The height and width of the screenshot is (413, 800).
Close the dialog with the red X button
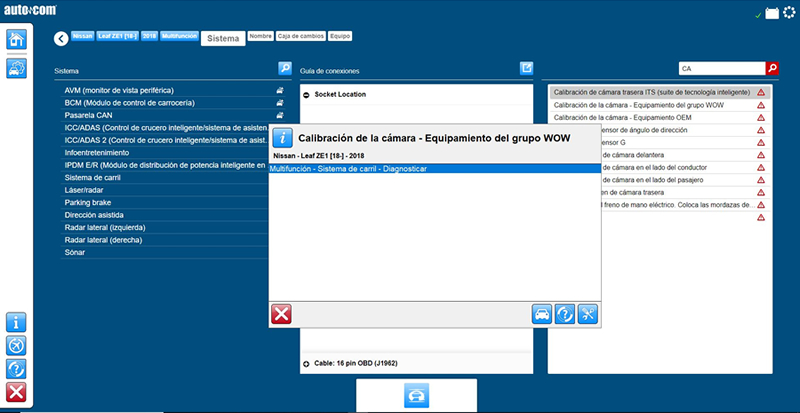281,314
